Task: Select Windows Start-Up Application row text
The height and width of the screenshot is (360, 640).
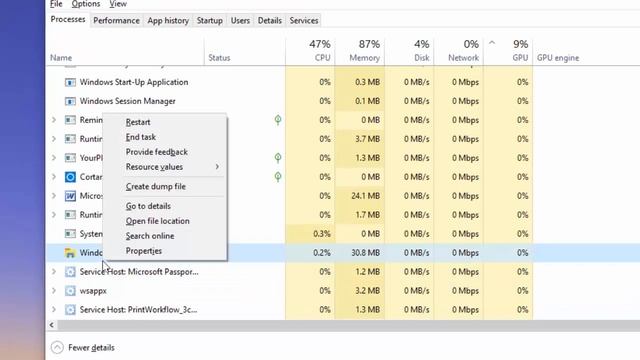Action: tap(134, 82)
